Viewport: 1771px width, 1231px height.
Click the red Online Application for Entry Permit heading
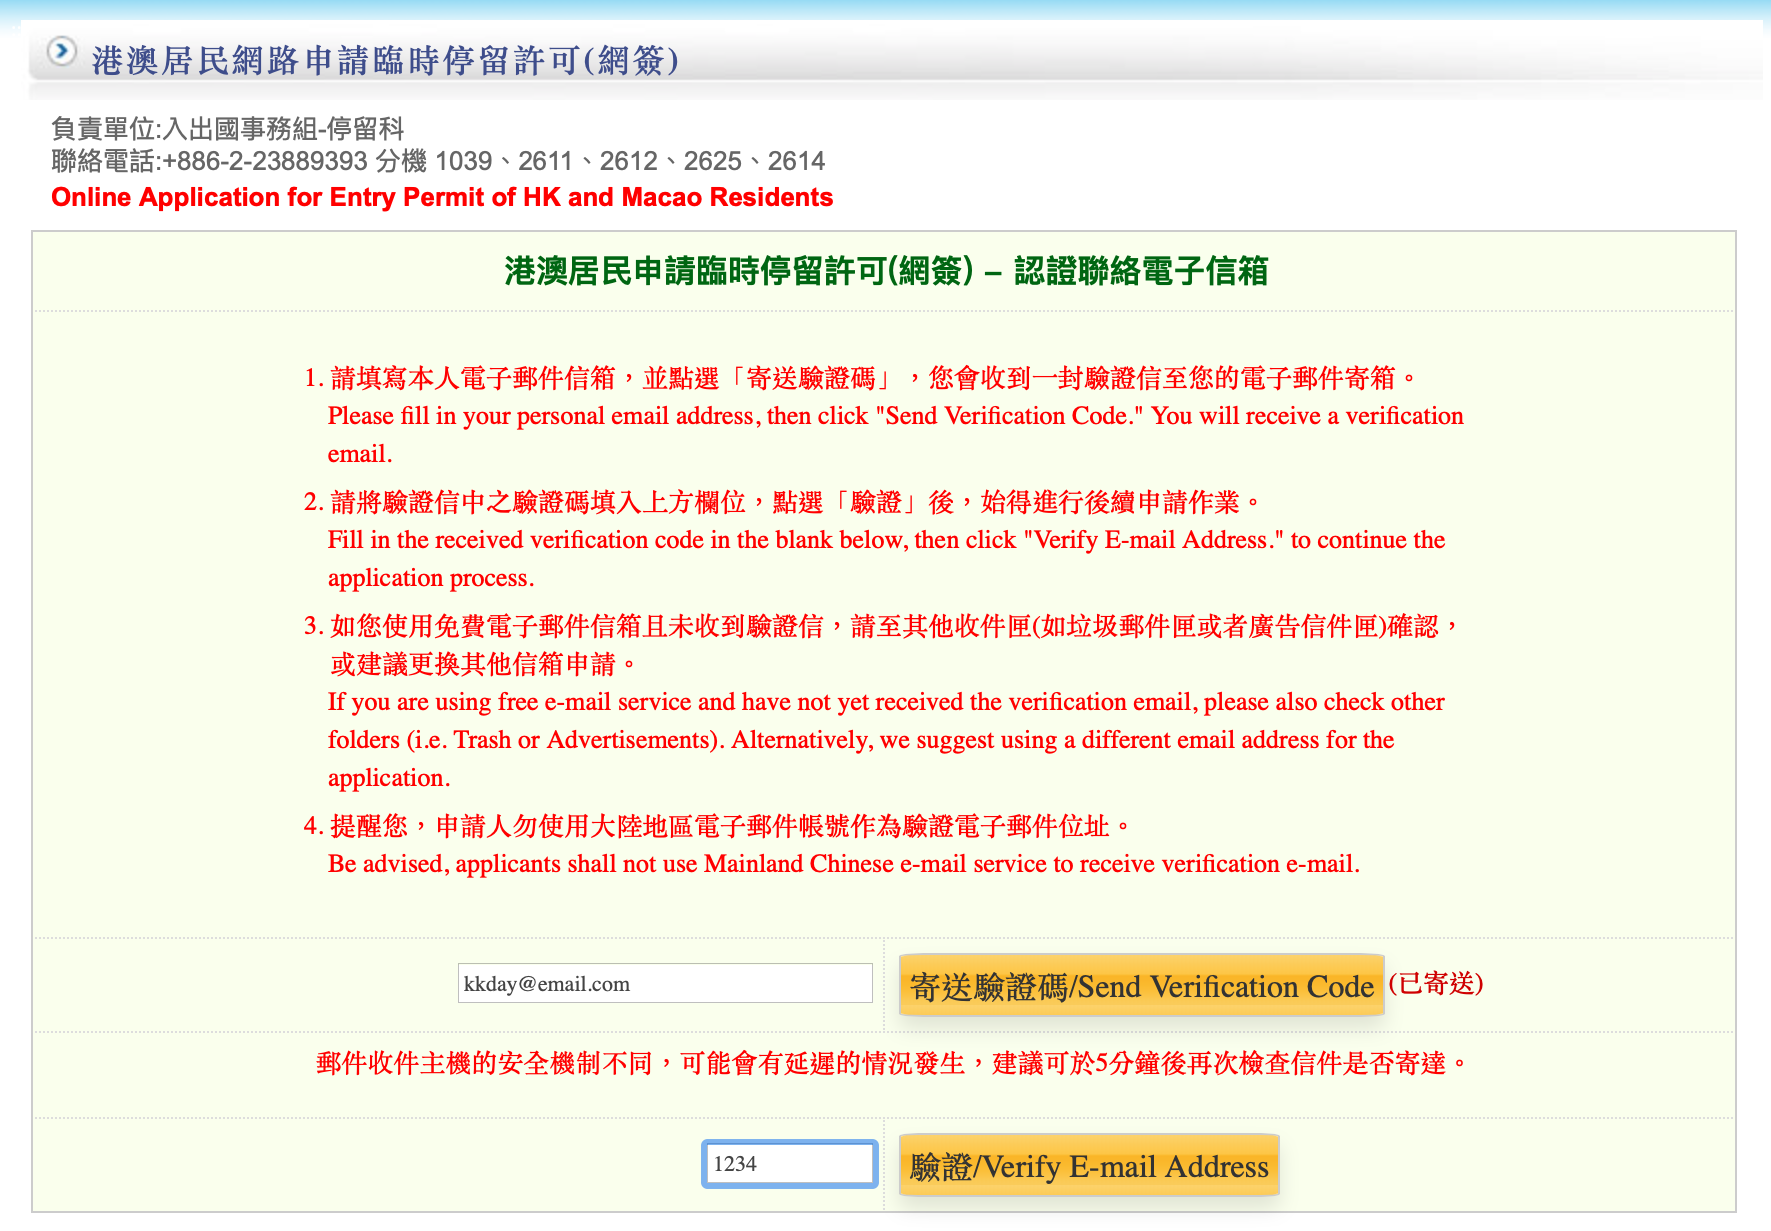pos(441,197)
